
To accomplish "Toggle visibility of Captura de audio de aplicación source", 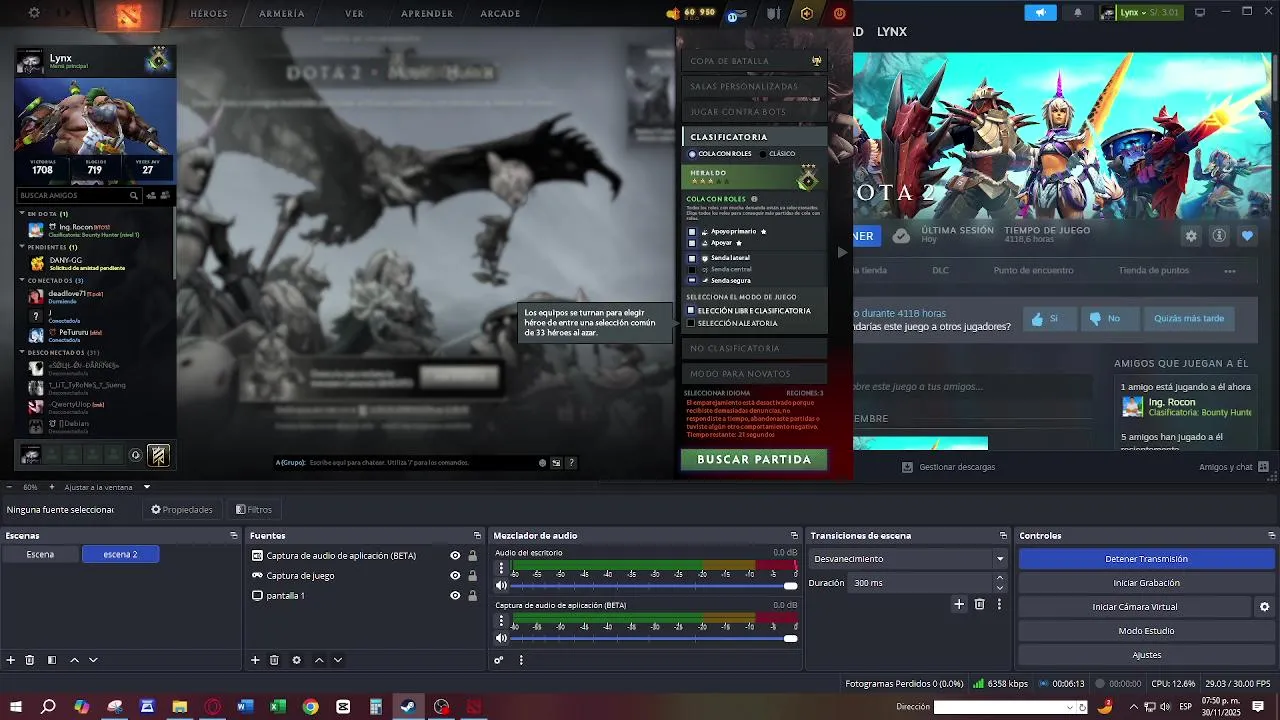I will click(x=455, y=556).
